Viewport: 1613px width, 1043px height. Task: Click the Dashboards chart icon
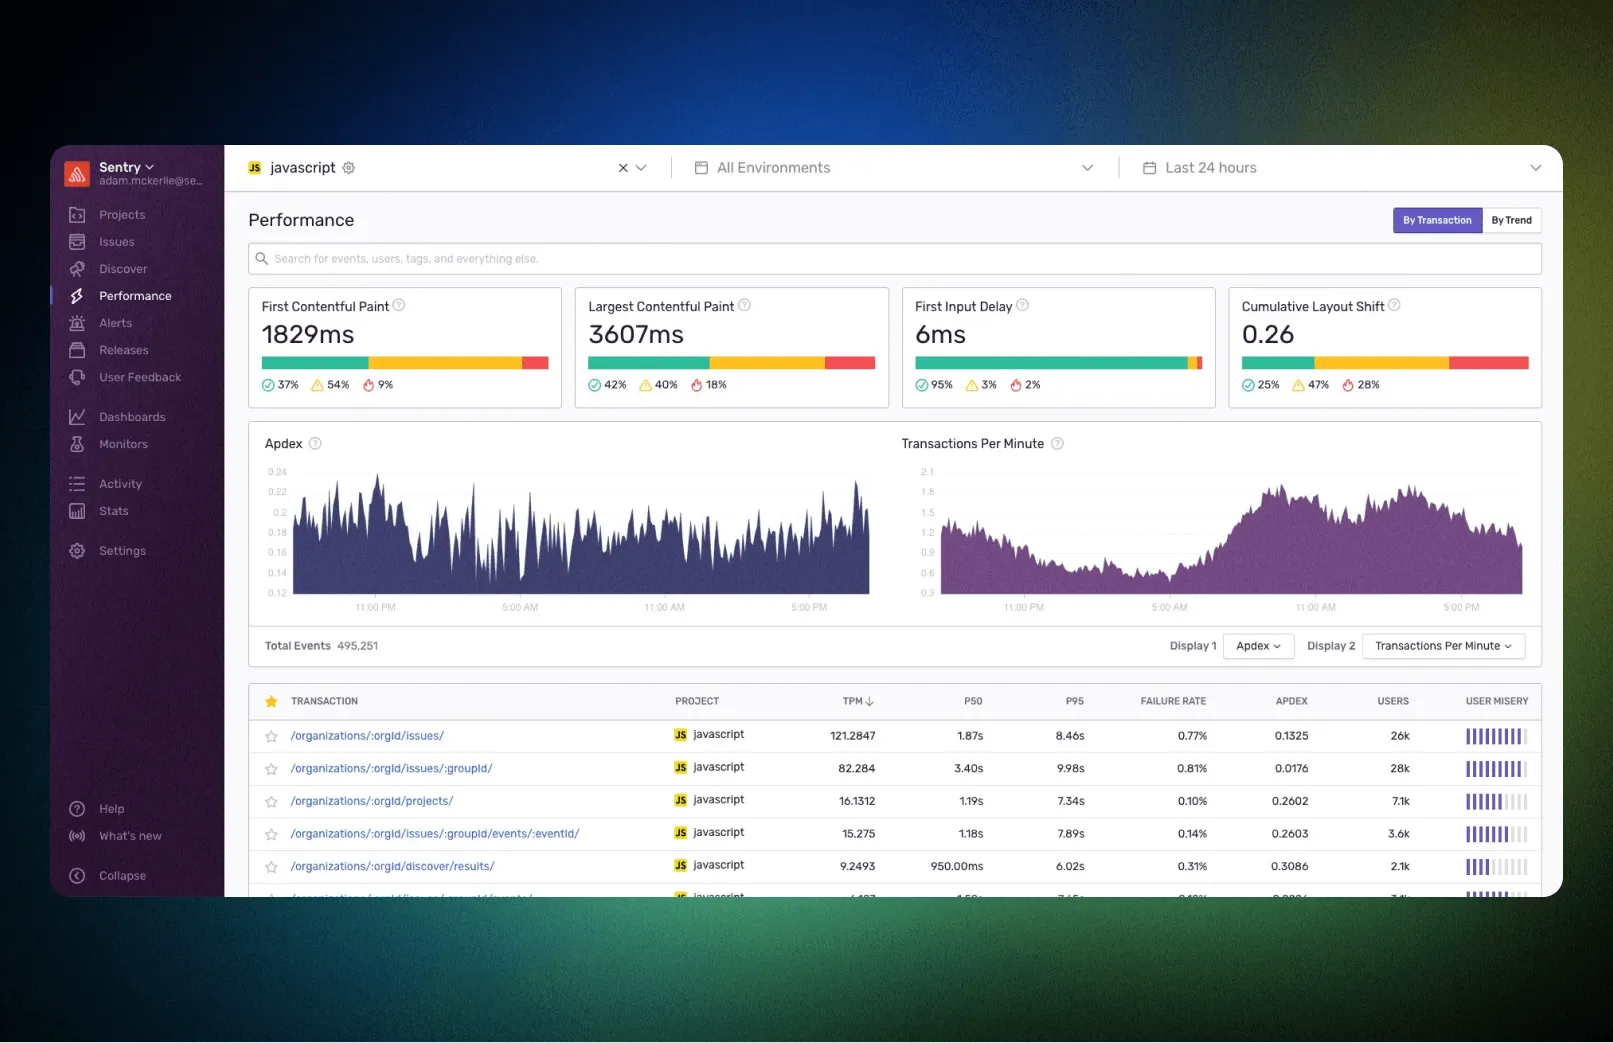click(77, 417)
